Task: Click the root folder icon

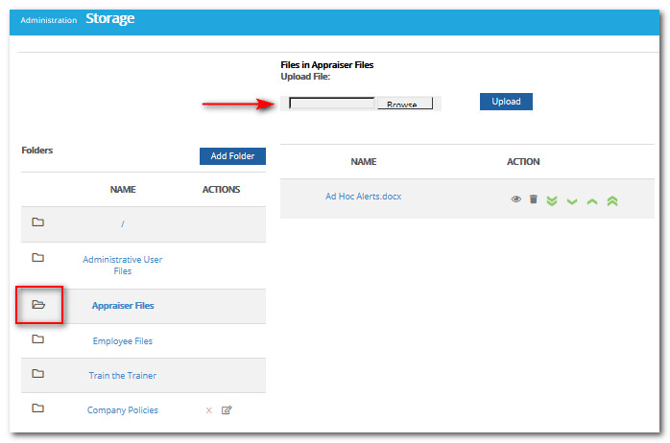Action: (38, 223)
